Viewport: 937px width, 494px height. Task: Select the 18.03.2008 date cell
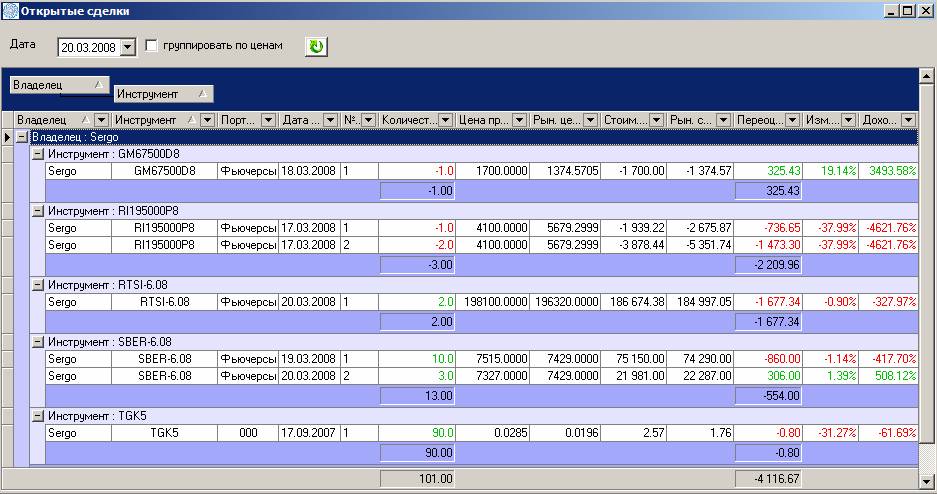pos(309,171)
